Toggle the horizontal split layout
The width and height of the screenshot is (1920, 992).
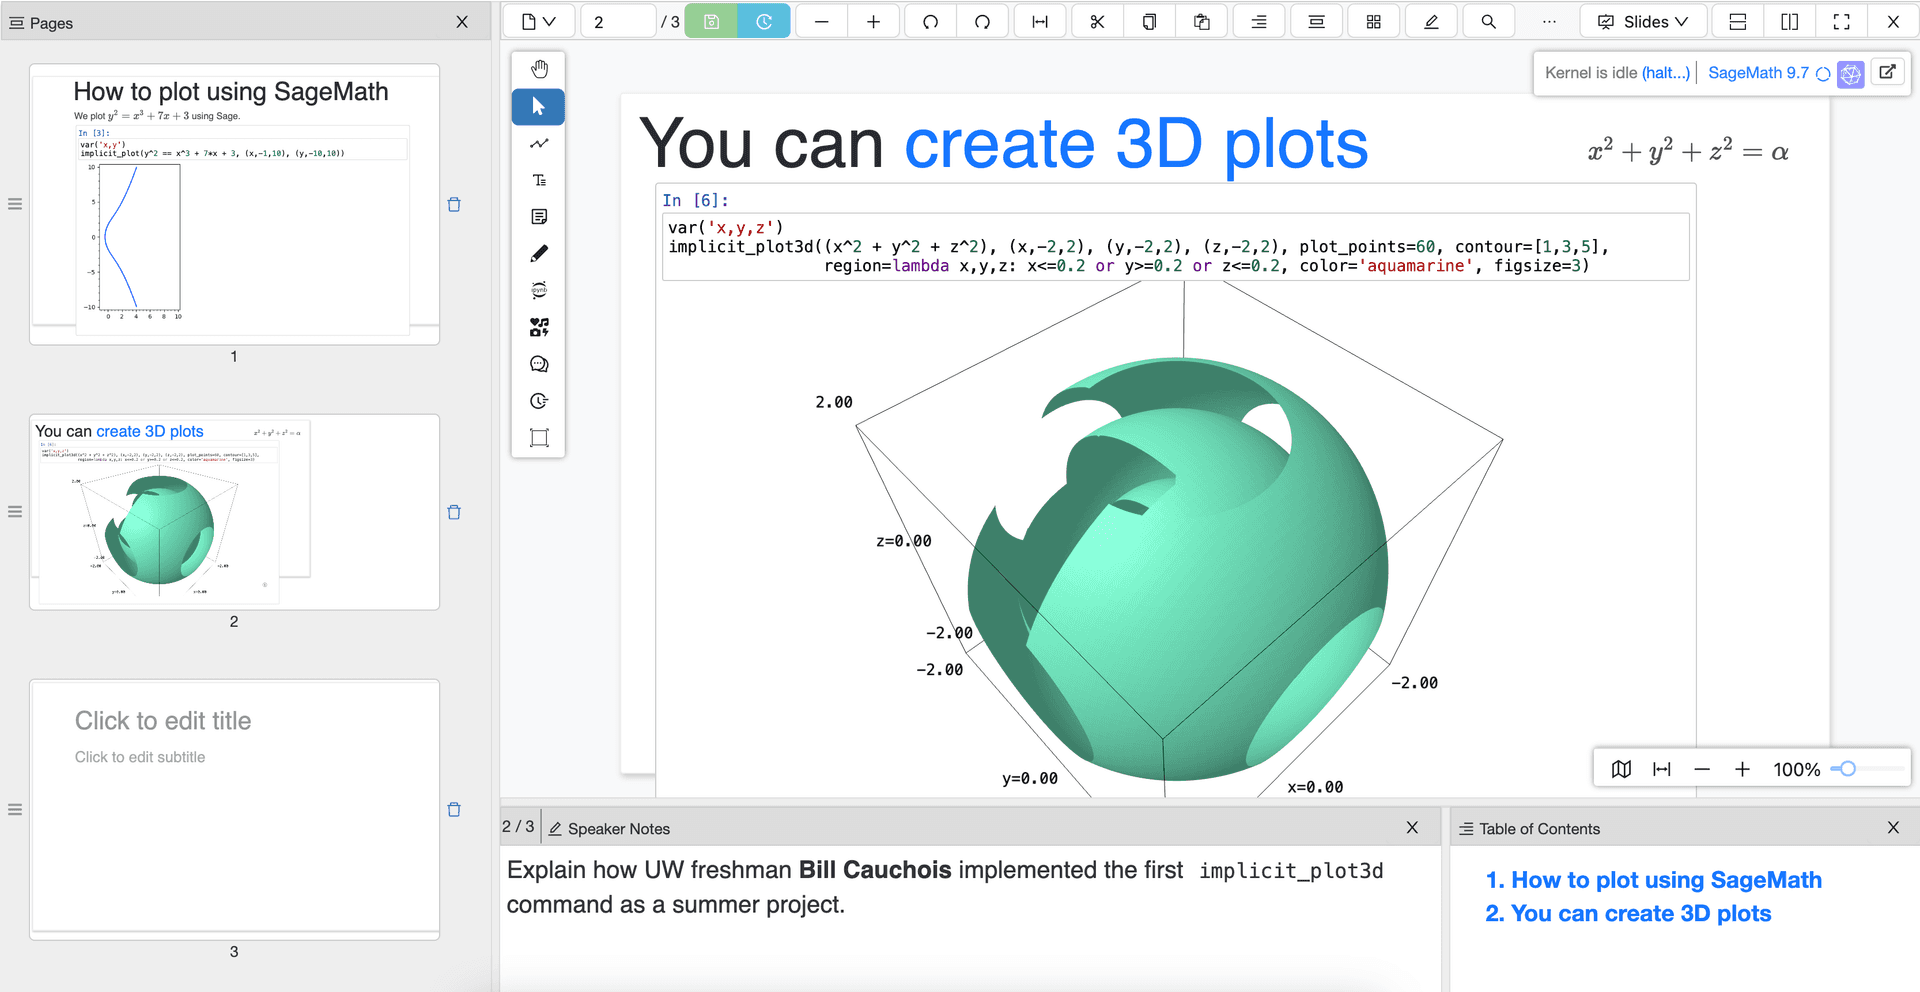1737,20
